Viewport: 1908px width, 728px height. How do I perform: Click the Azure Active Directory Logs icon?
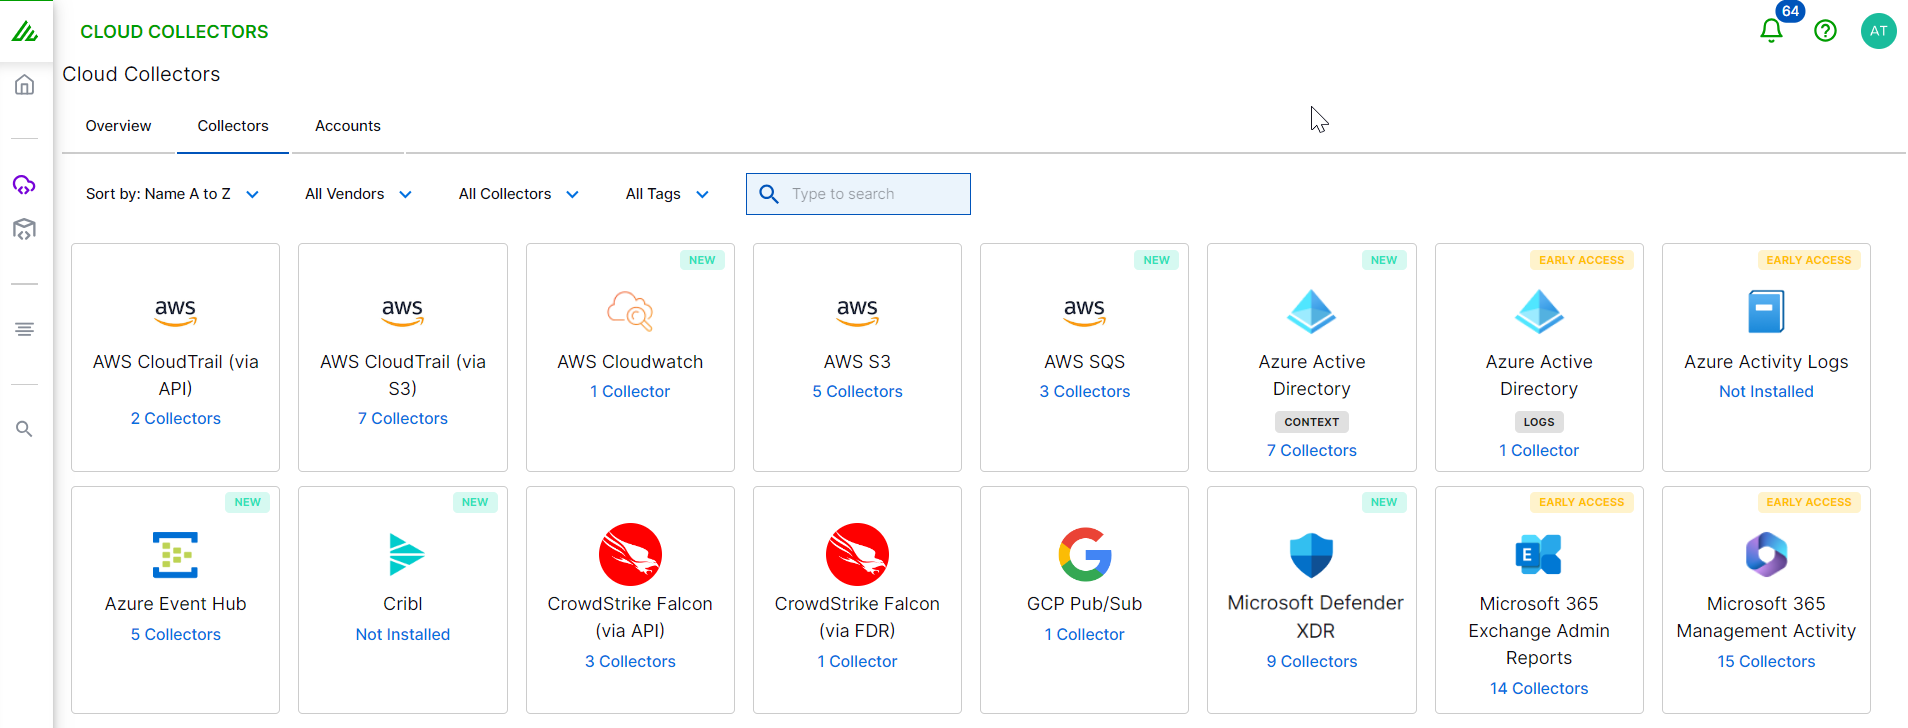point(1539,311)
